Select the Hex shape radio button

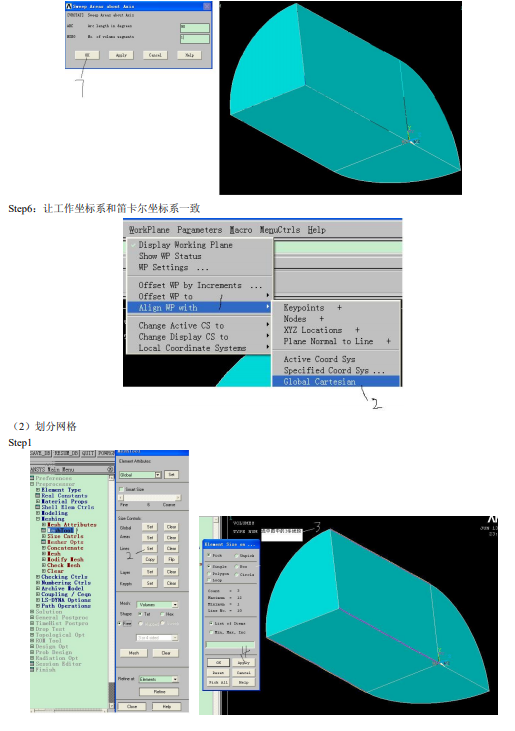coord(162,614)
